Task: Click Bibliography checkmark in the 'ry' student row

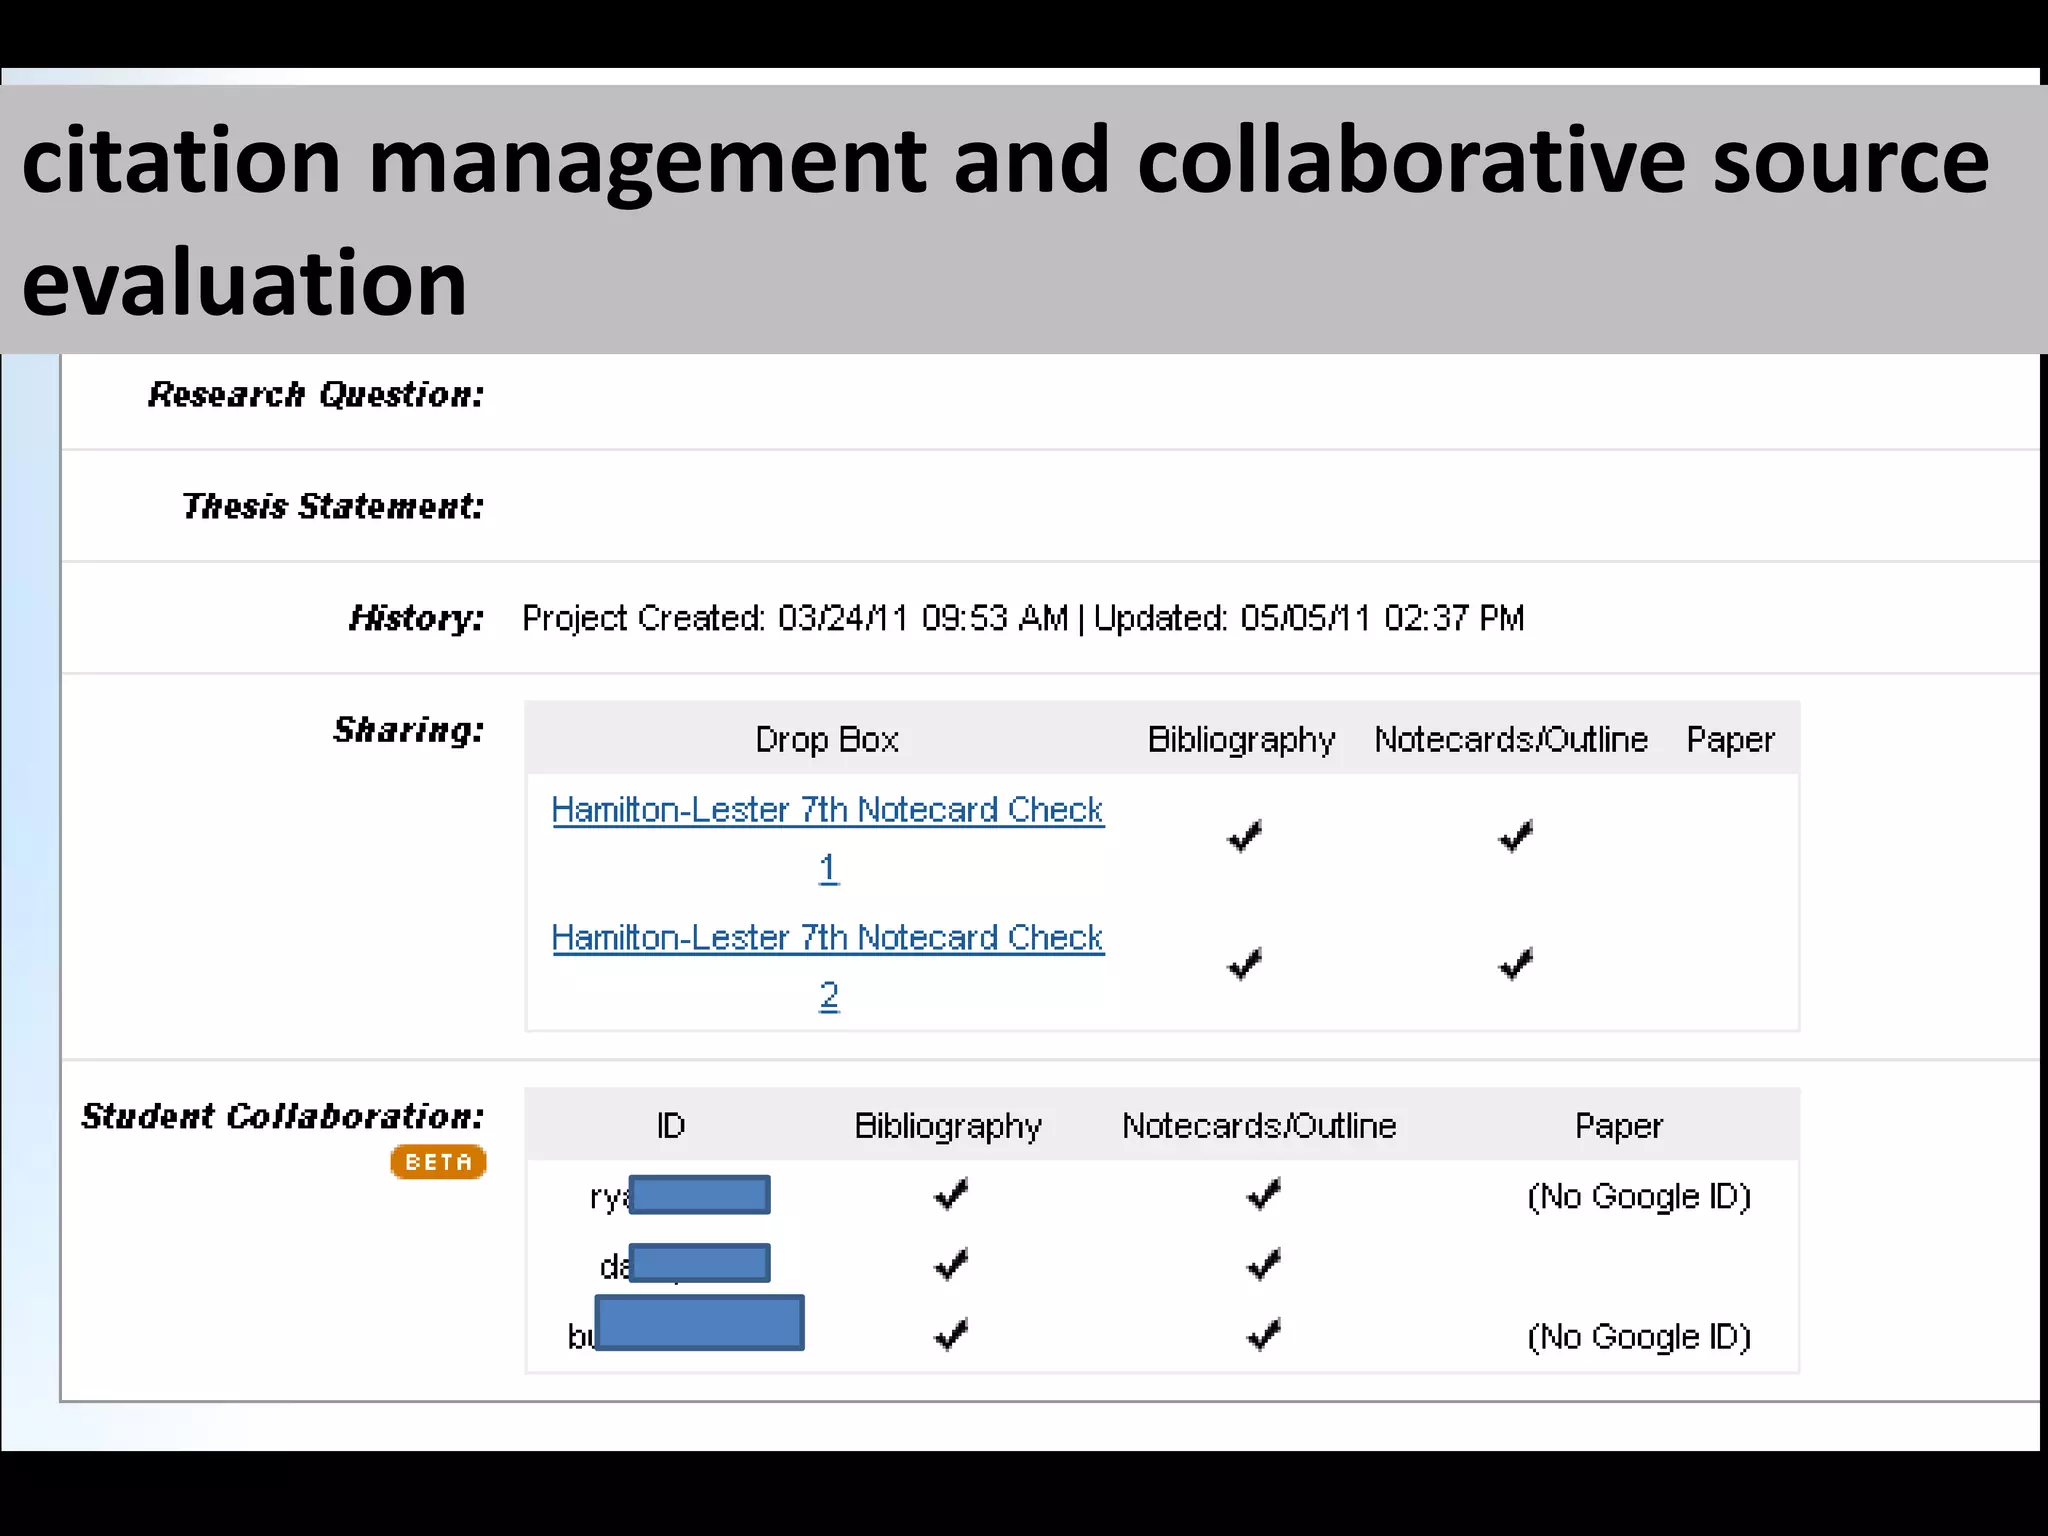Action: 951,1193
